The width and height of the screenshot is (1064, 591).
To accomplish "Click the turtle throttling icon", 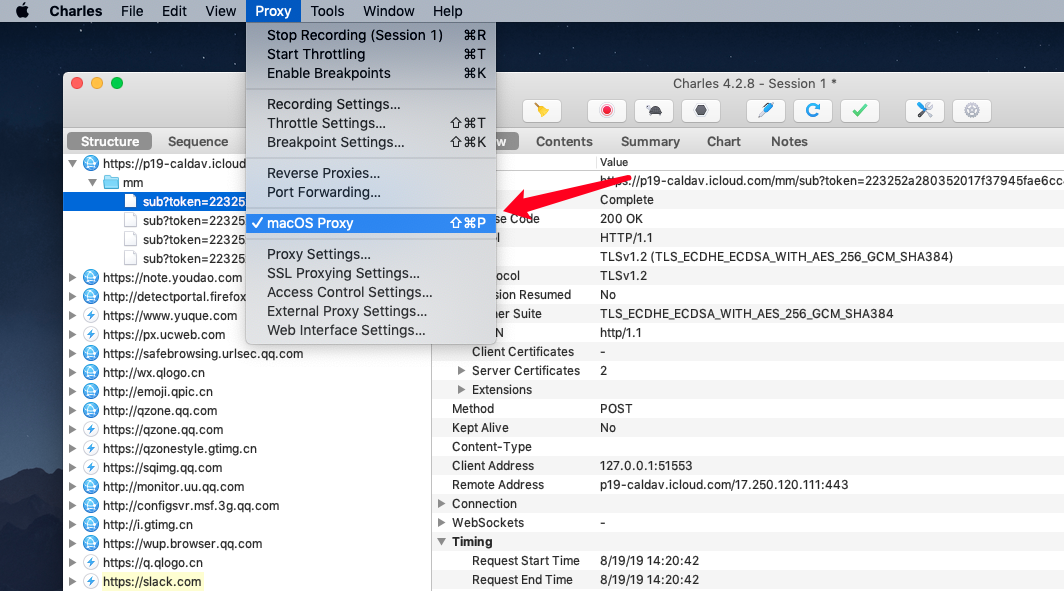I will (x=653, y=111).
